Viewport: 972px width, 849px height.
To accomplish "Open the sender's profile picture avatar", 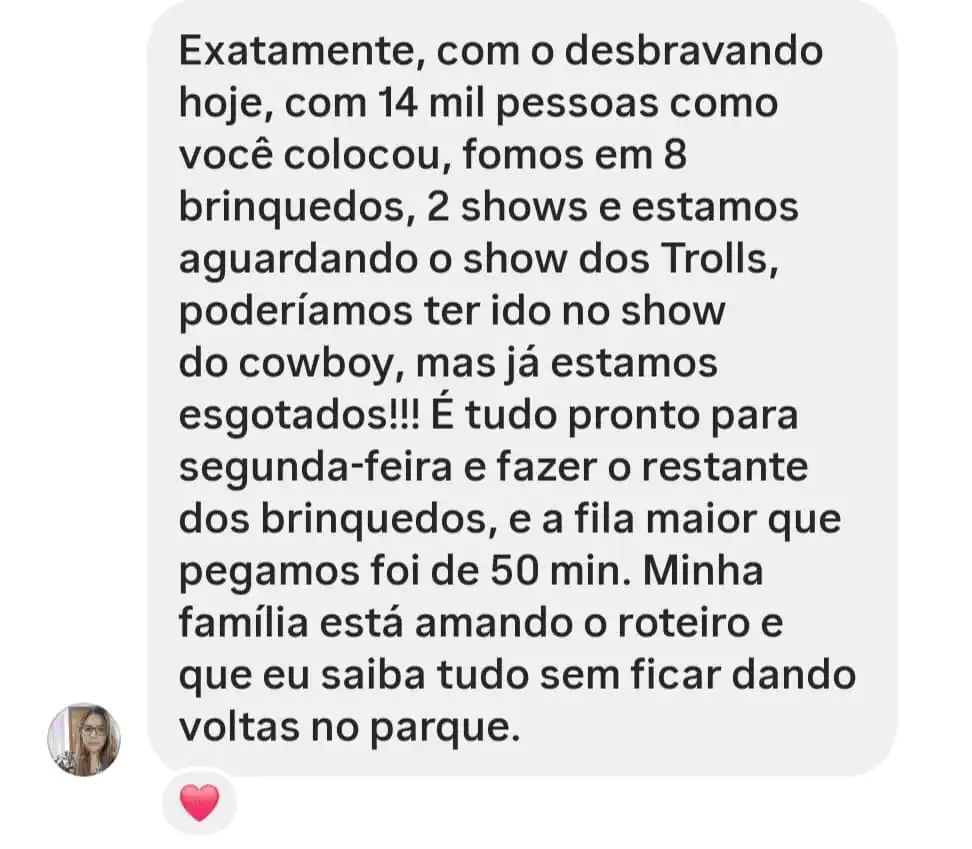I will pos(84,739).
